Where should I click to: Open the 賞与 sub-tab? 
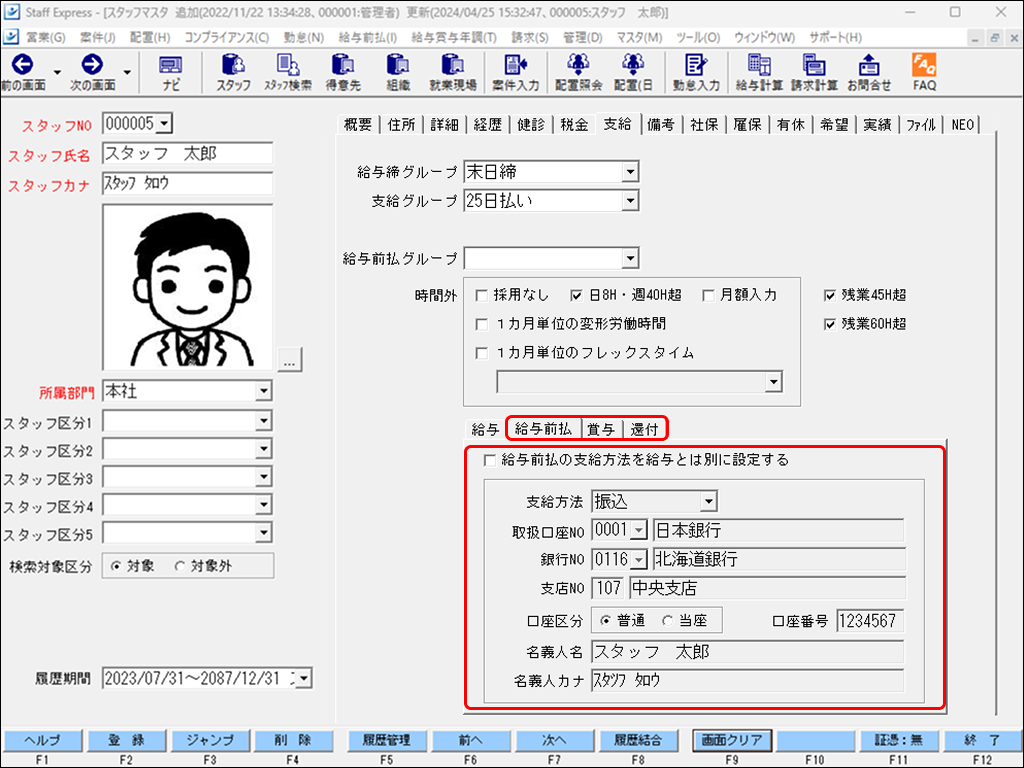pyautogui.click(x=600, y=430)
